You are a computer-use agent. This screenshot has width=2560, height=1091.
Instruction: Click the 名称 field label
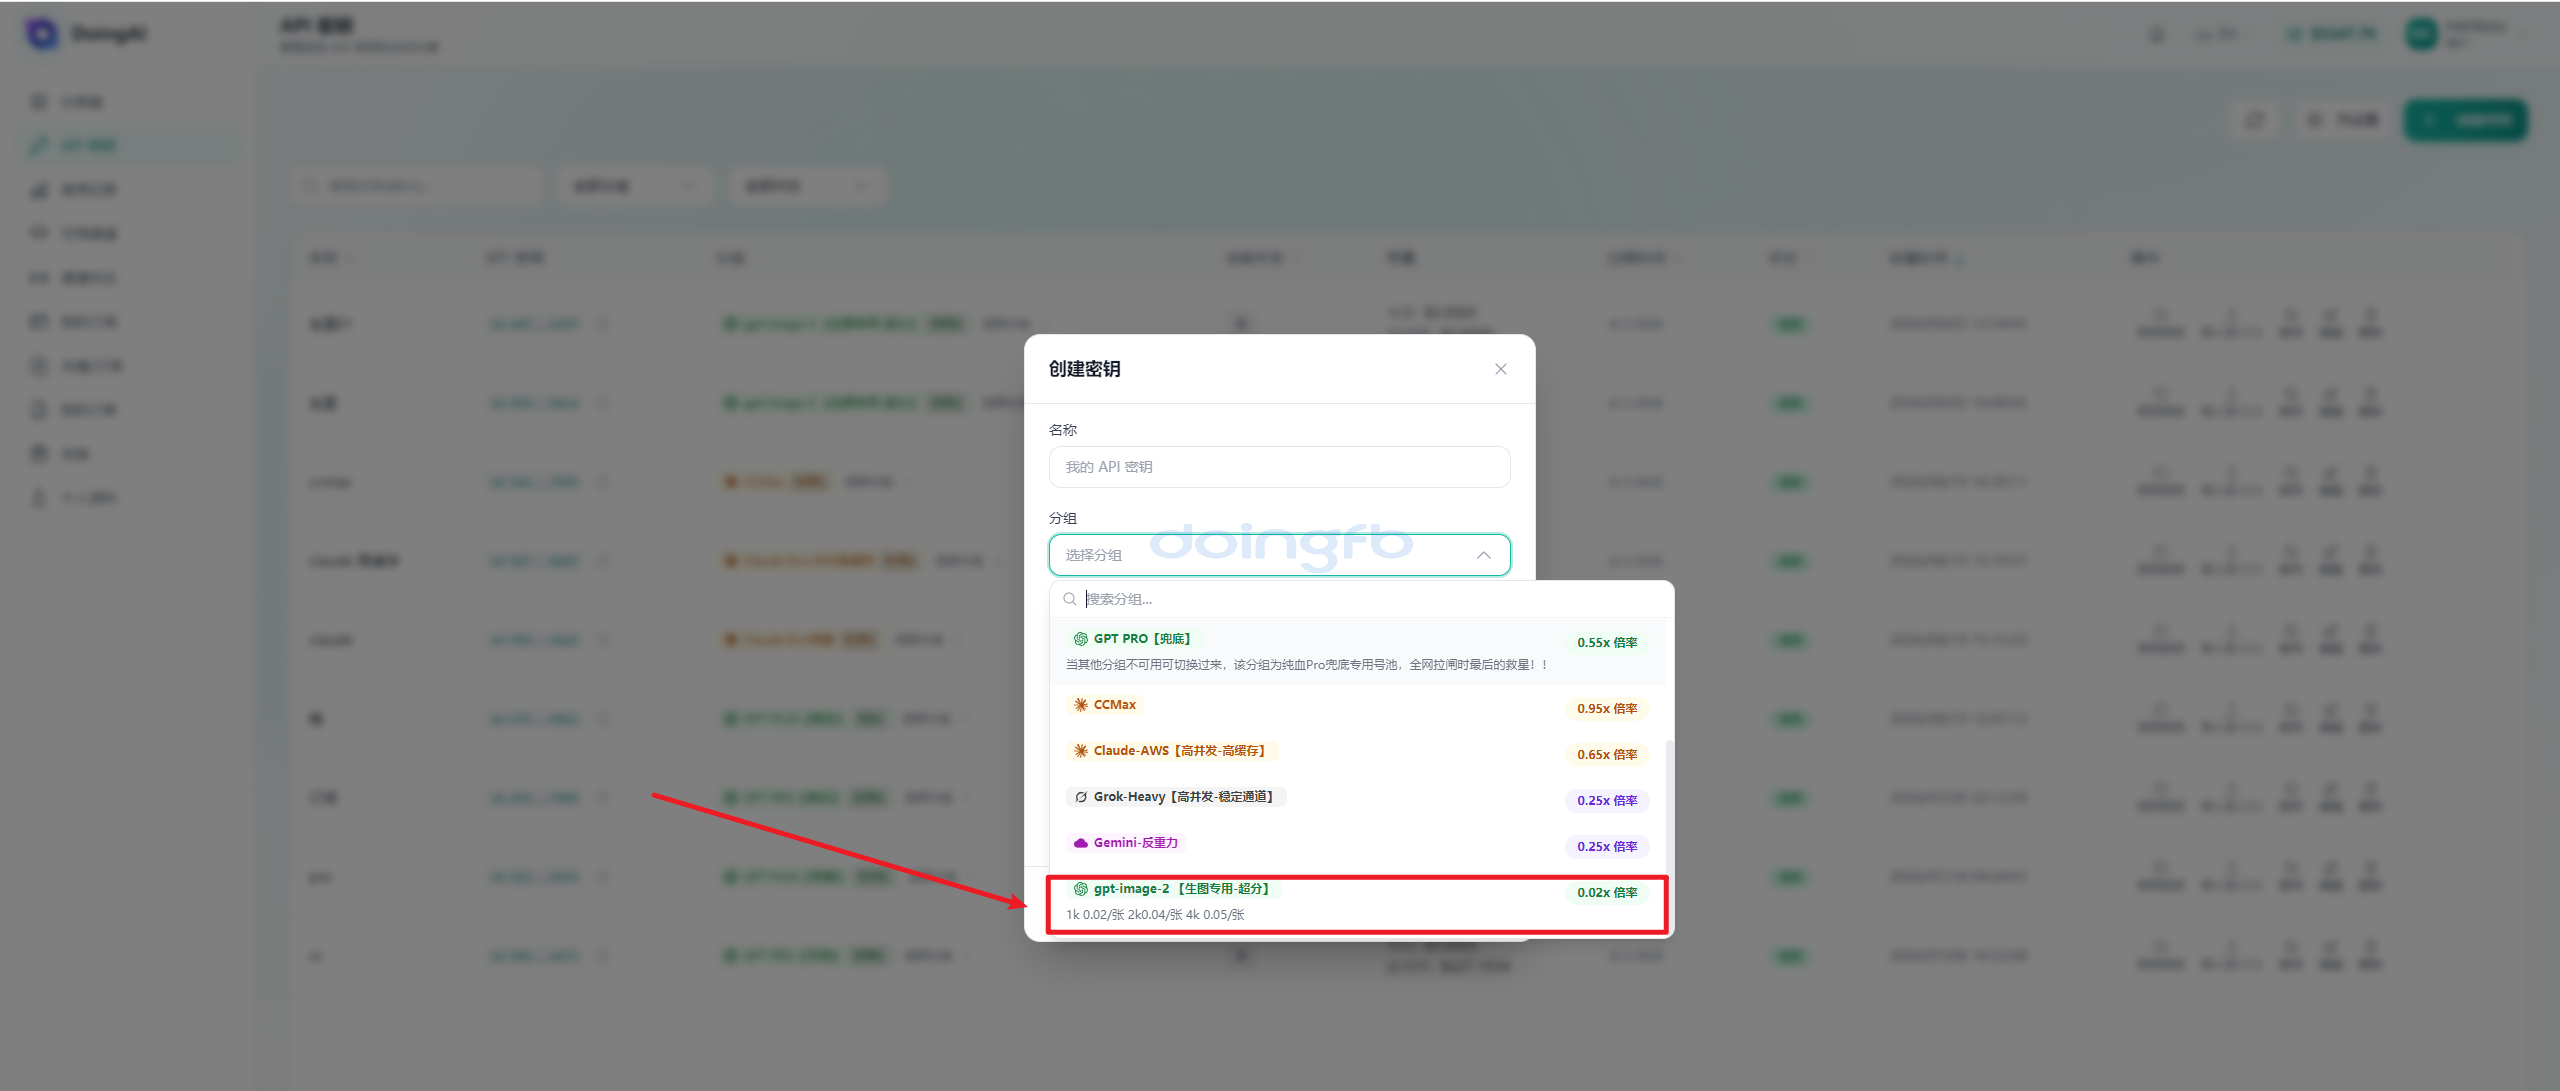pos(1062,430)
